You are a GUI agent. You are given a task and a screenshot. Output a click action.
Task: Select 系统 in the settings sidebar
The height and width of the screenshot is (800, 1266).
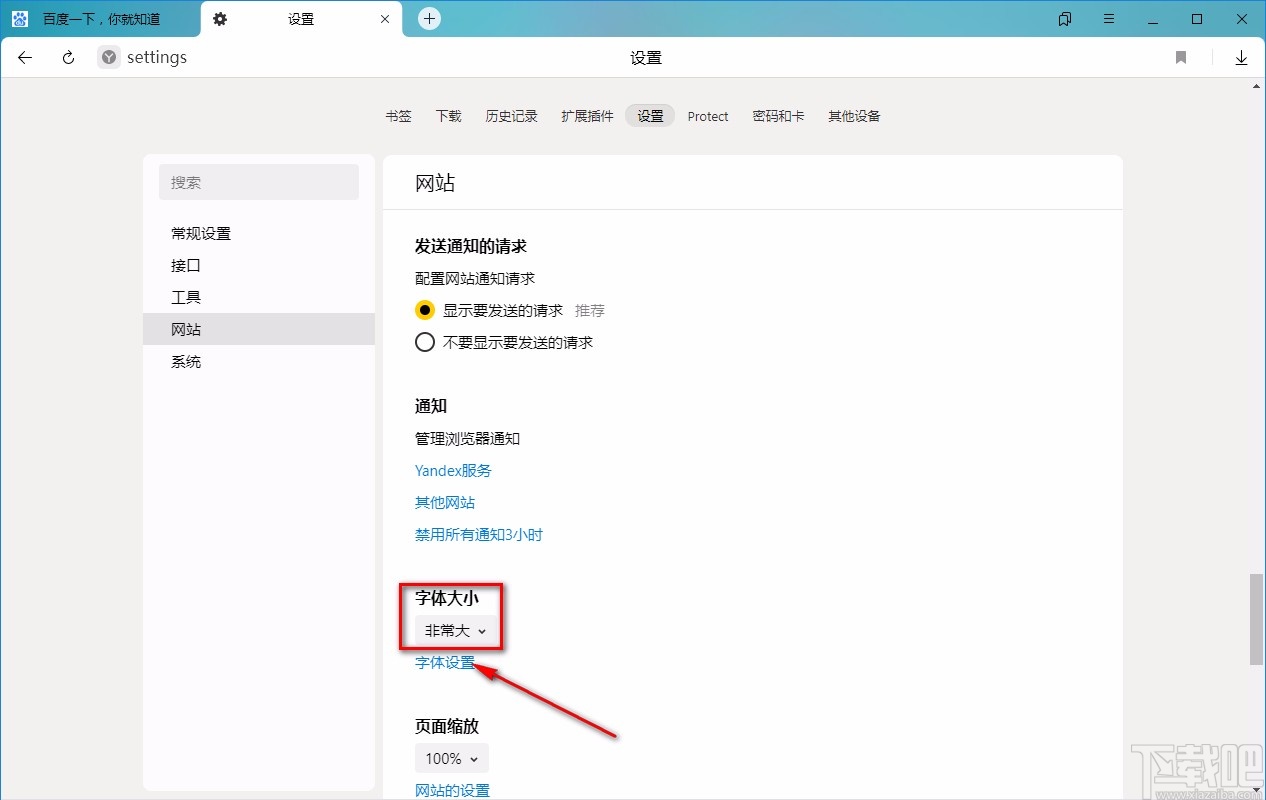(186, 361)
